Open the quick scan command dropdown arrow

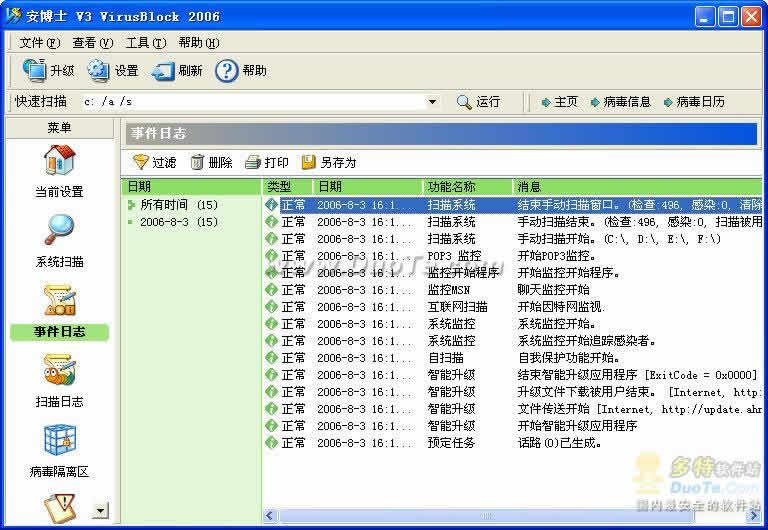[x=432, y=102]
